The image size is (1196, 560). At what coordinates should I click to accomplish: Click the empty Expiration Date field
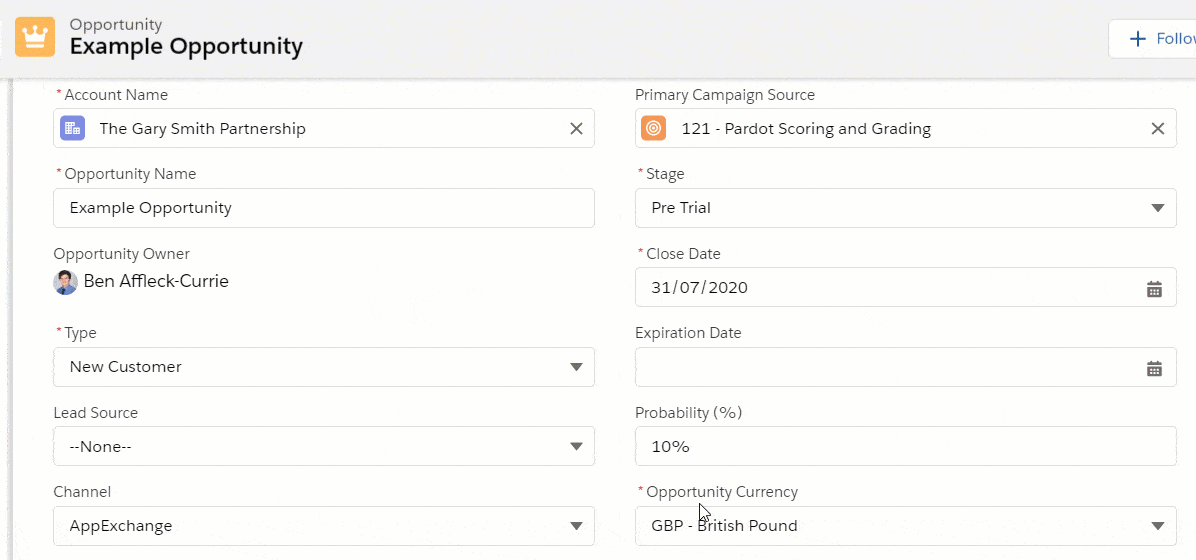(880, 367)
